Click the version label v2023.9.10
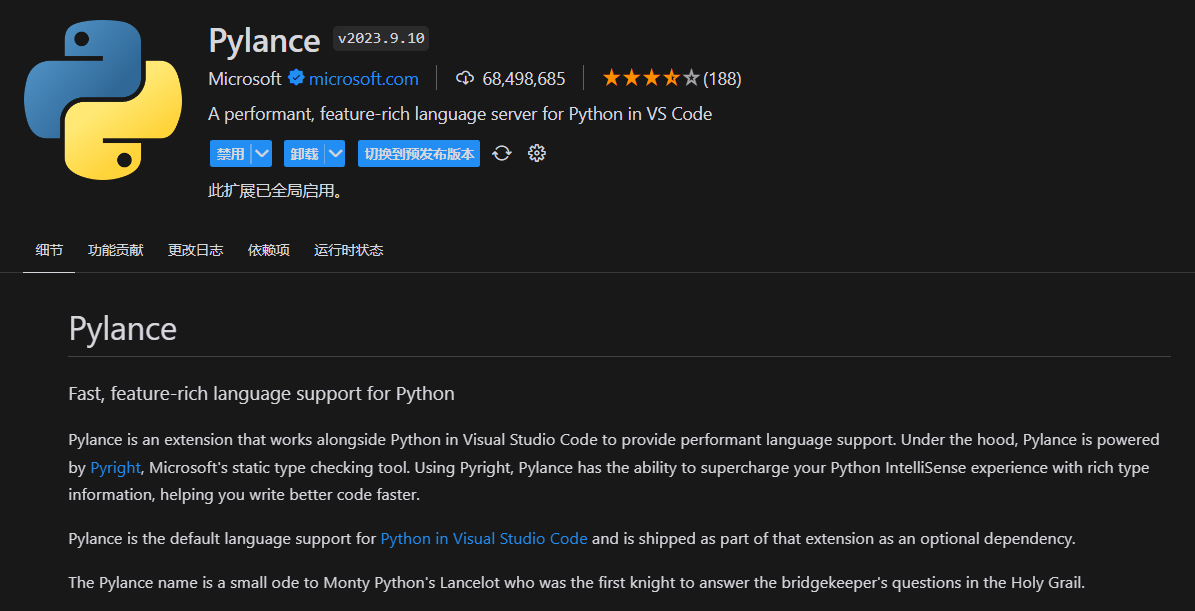 tap(381, 39)
